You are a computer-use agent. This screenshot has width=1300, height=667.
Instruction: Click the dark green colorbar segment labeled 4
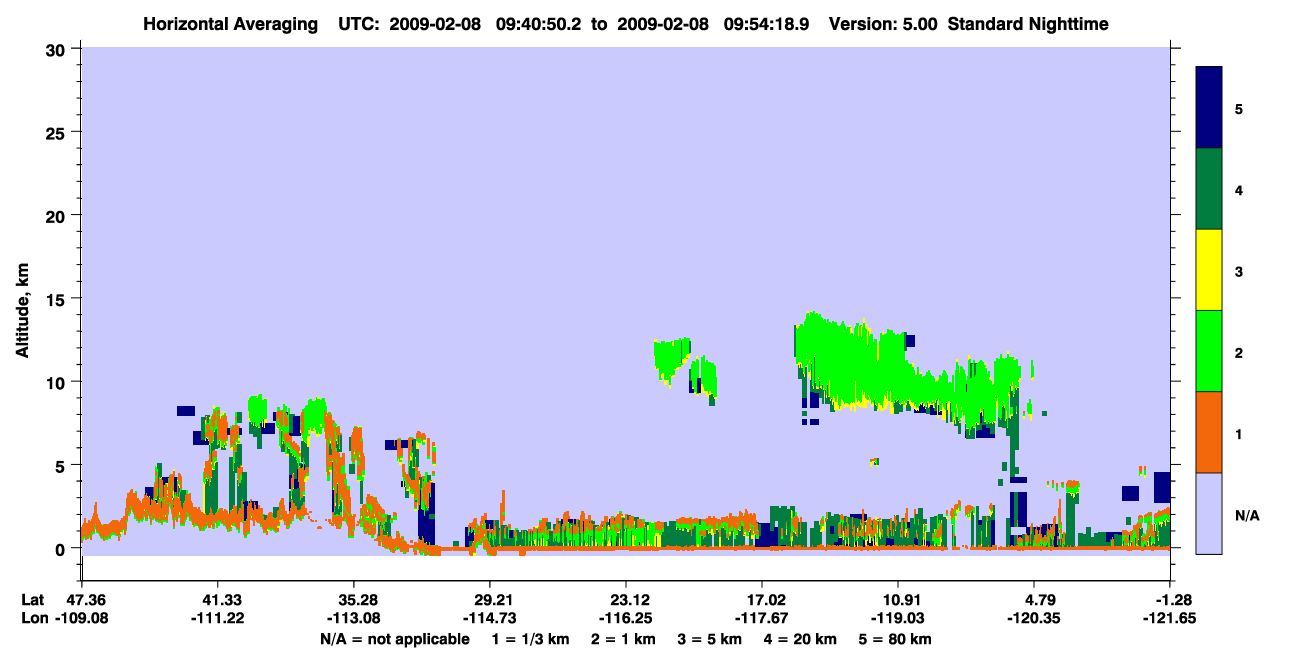click(1209, 189)
